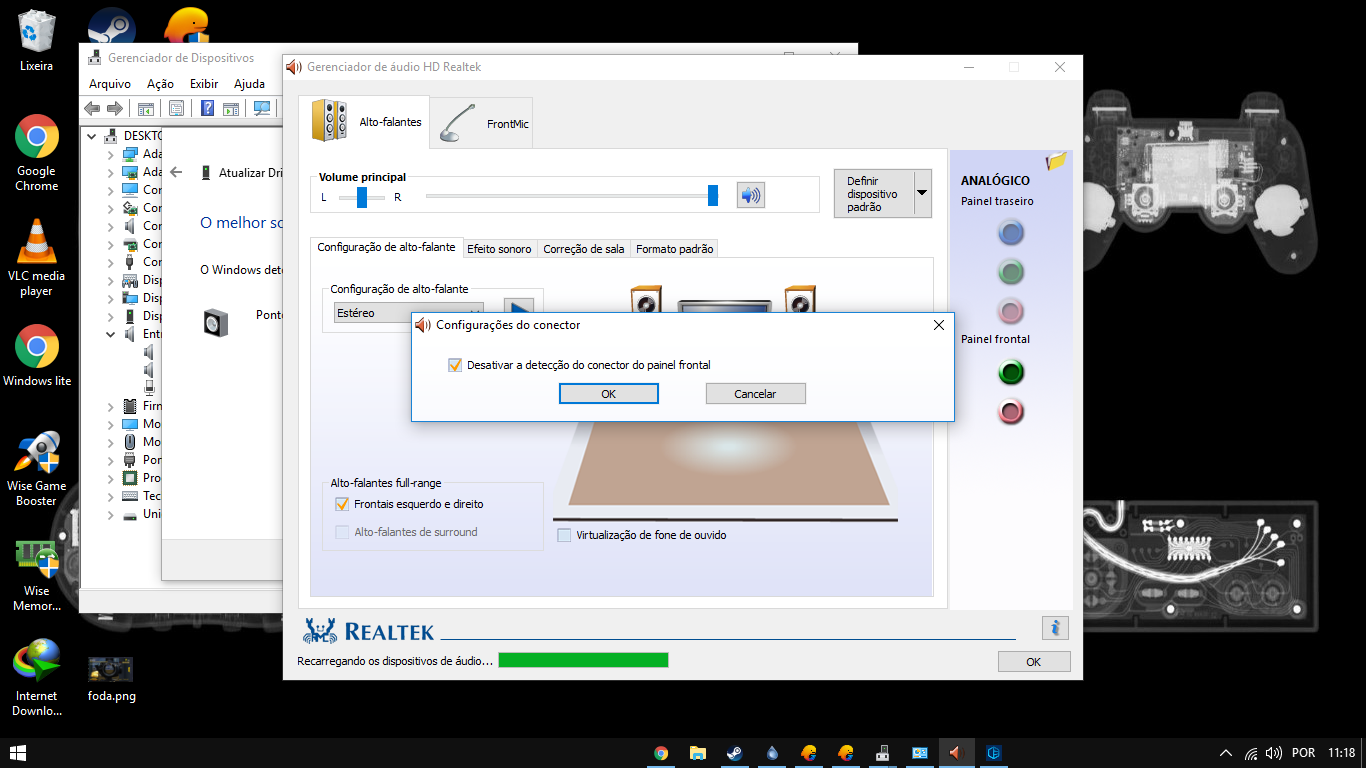This screenshot has height=768, width=1366.
Task: Click the right speaker image in the room view
Action: coord(800,299)
